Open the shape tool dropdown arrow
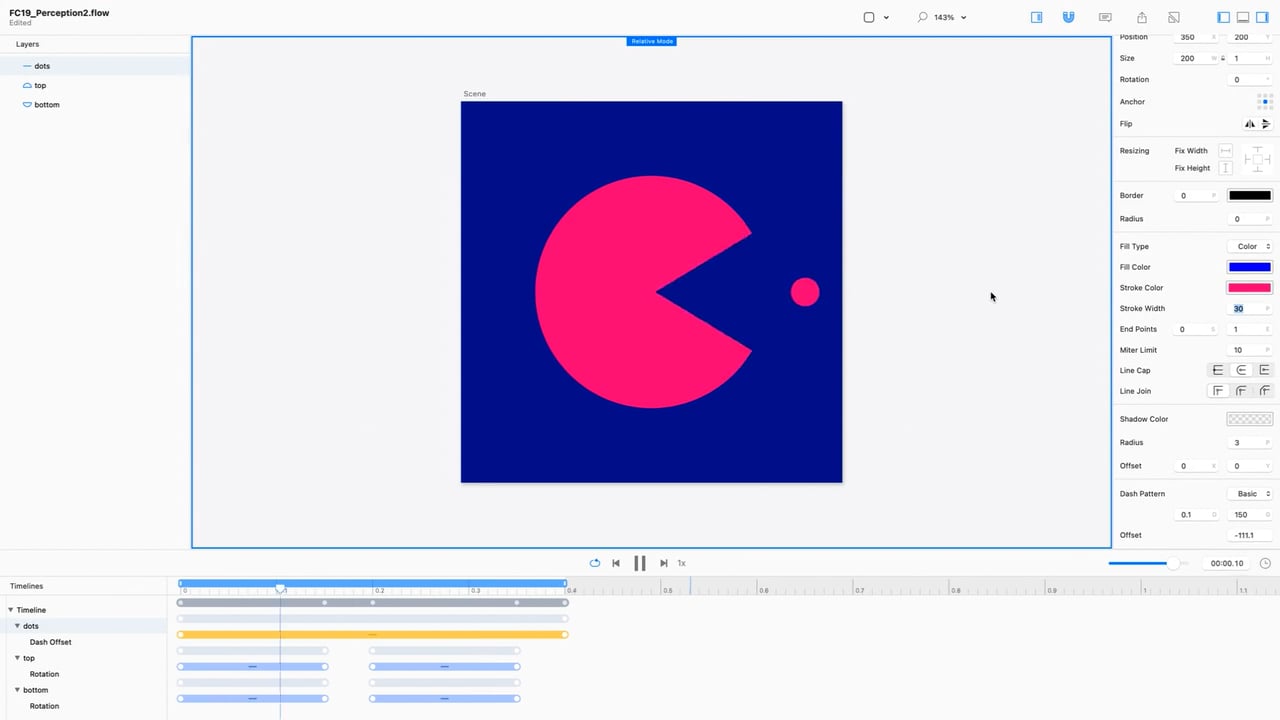The height and width of the screenshot is (720, 1280). 886,17
